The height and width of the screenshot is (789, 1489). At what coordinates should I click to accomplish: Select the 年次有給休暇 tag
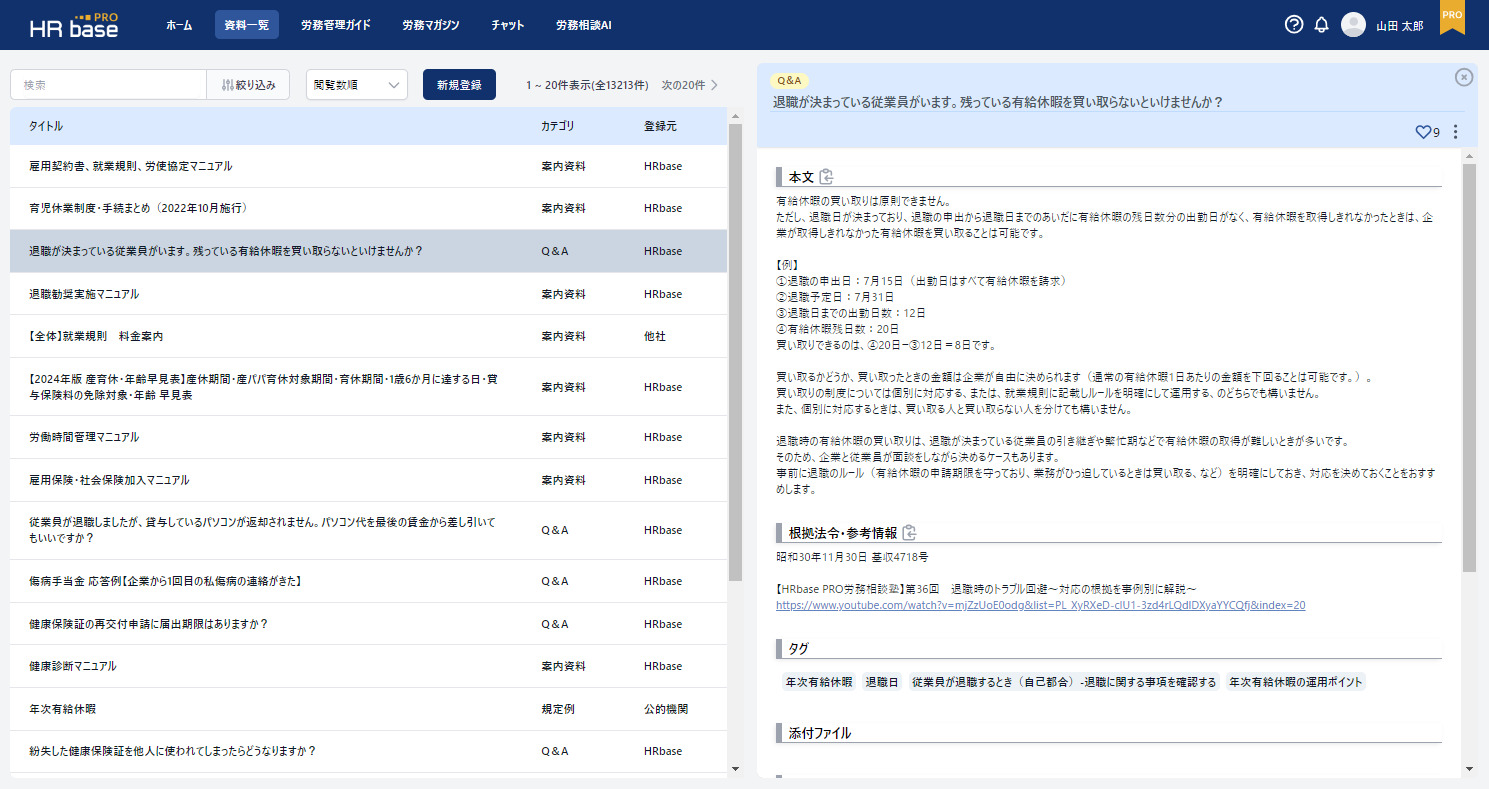818,682
